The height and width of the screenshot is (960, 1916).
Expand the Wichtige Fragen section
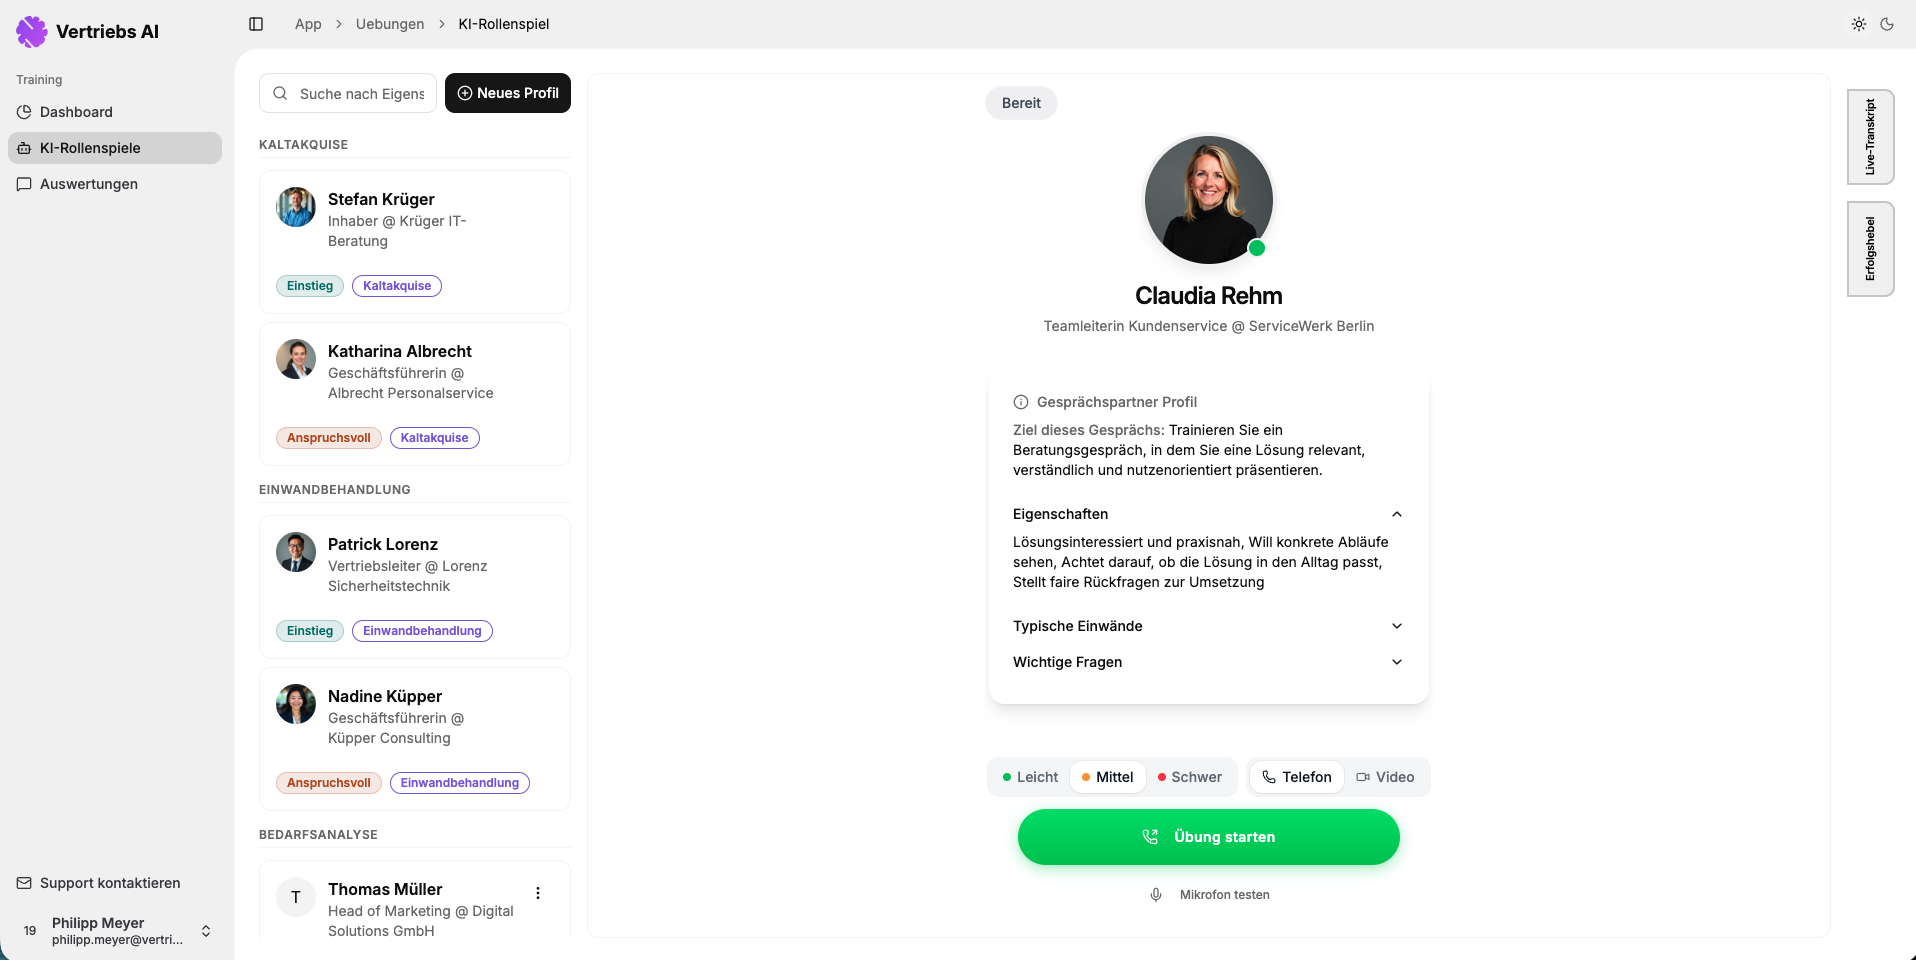(1397, 662)
